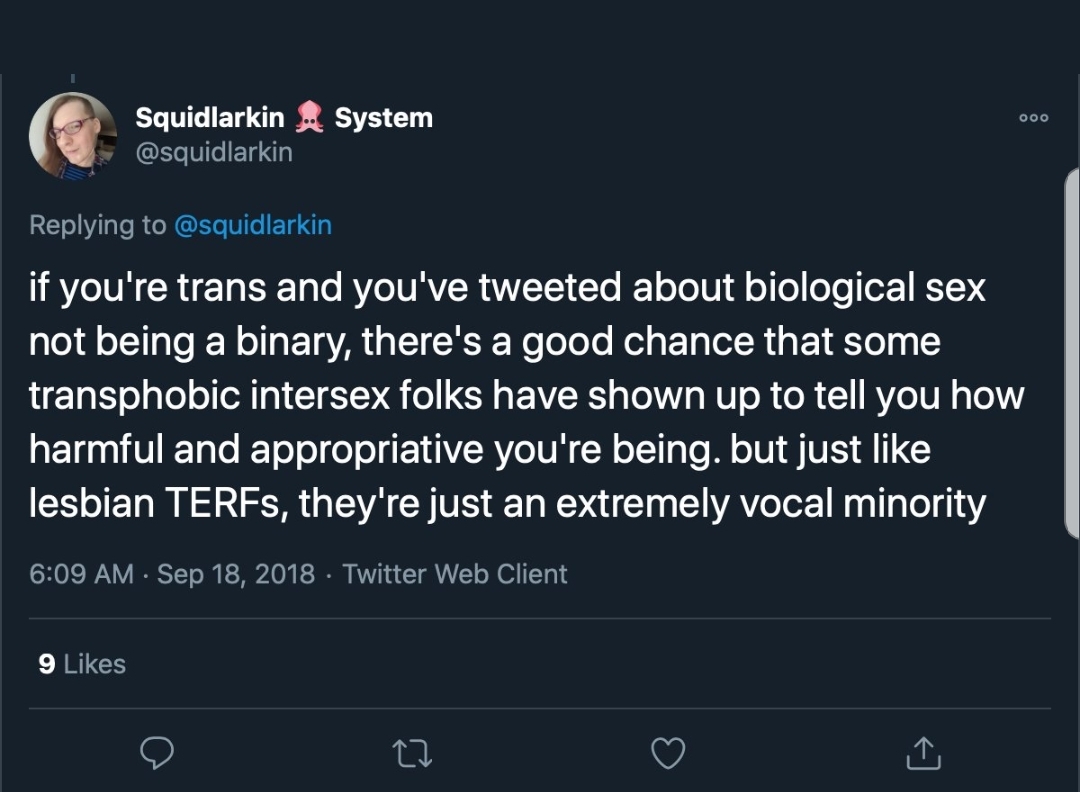Click the @squidlarkin handle below the name
The height and width of the screenshot is (792, 1080).
pos(214,152)
